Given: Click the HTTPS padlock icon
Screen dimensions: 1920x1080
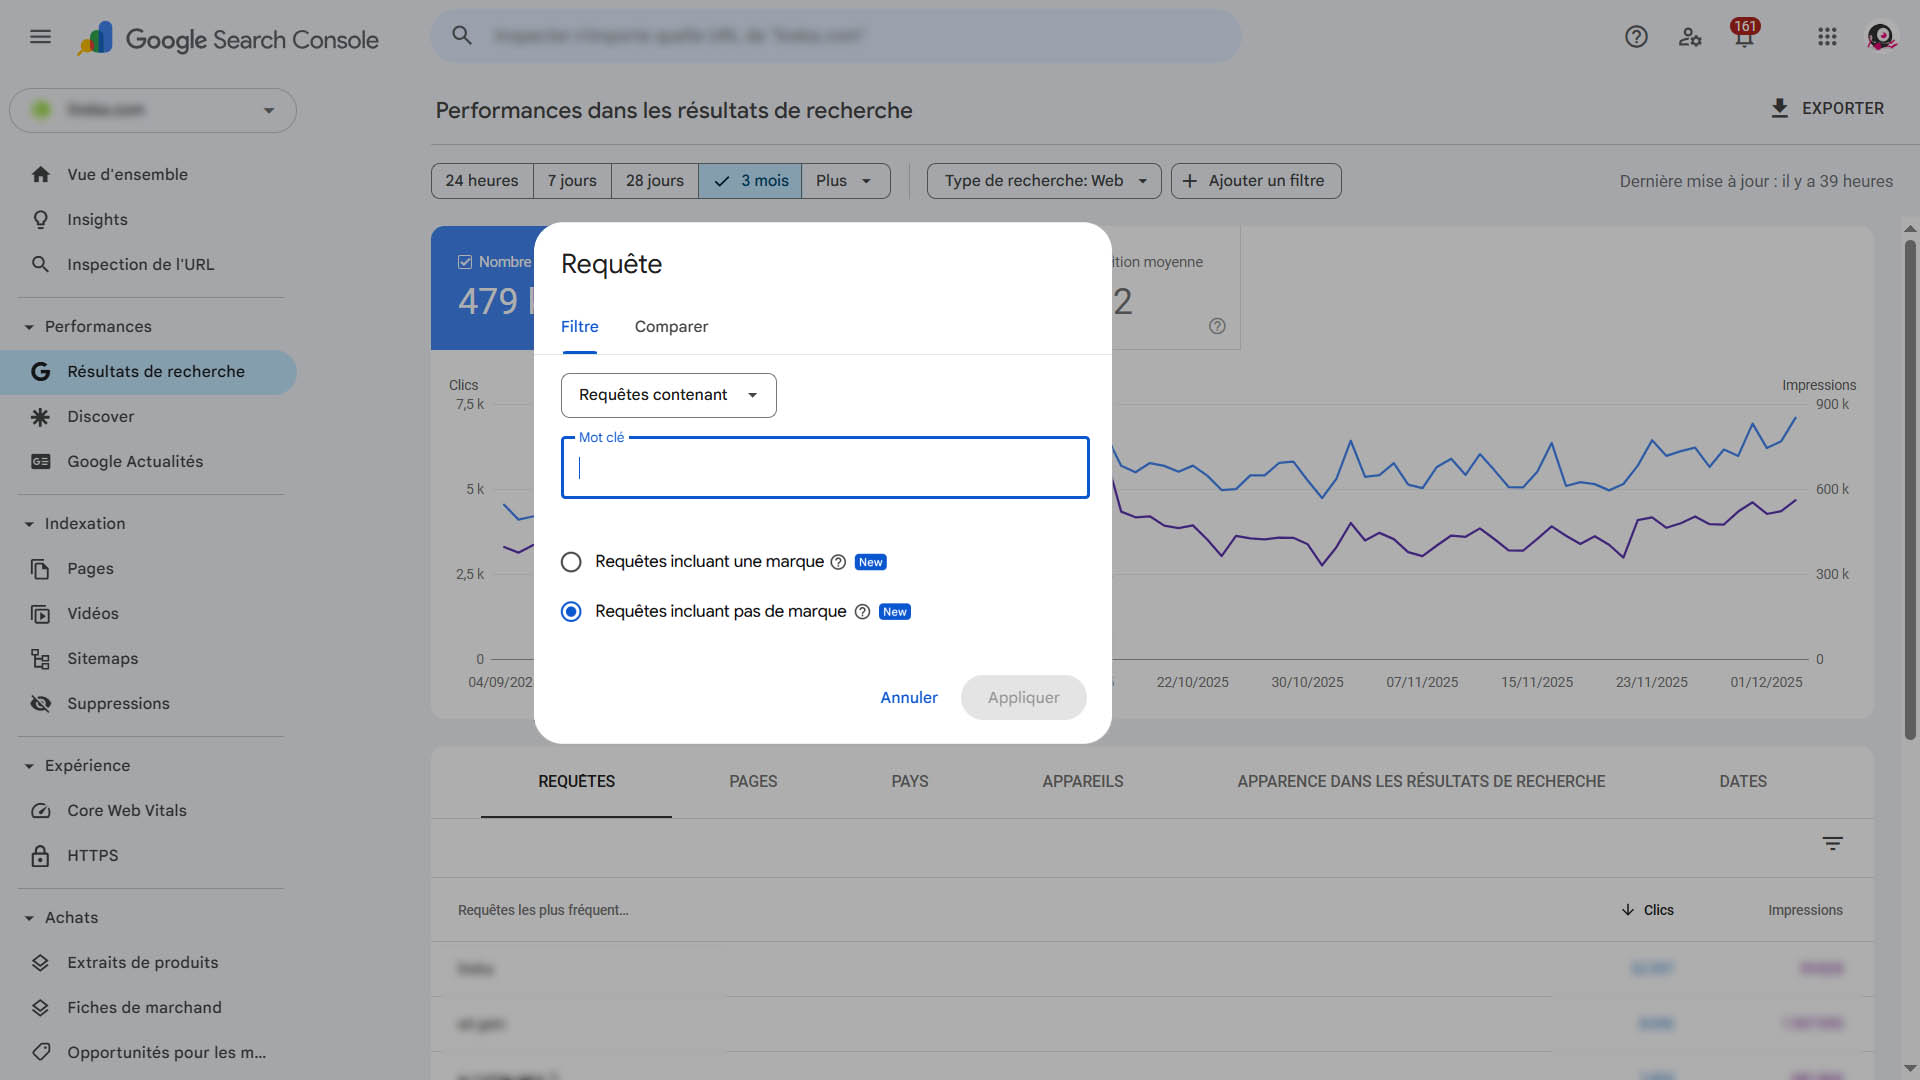Looking at the screenshot, I should click(x=40, y=855).
